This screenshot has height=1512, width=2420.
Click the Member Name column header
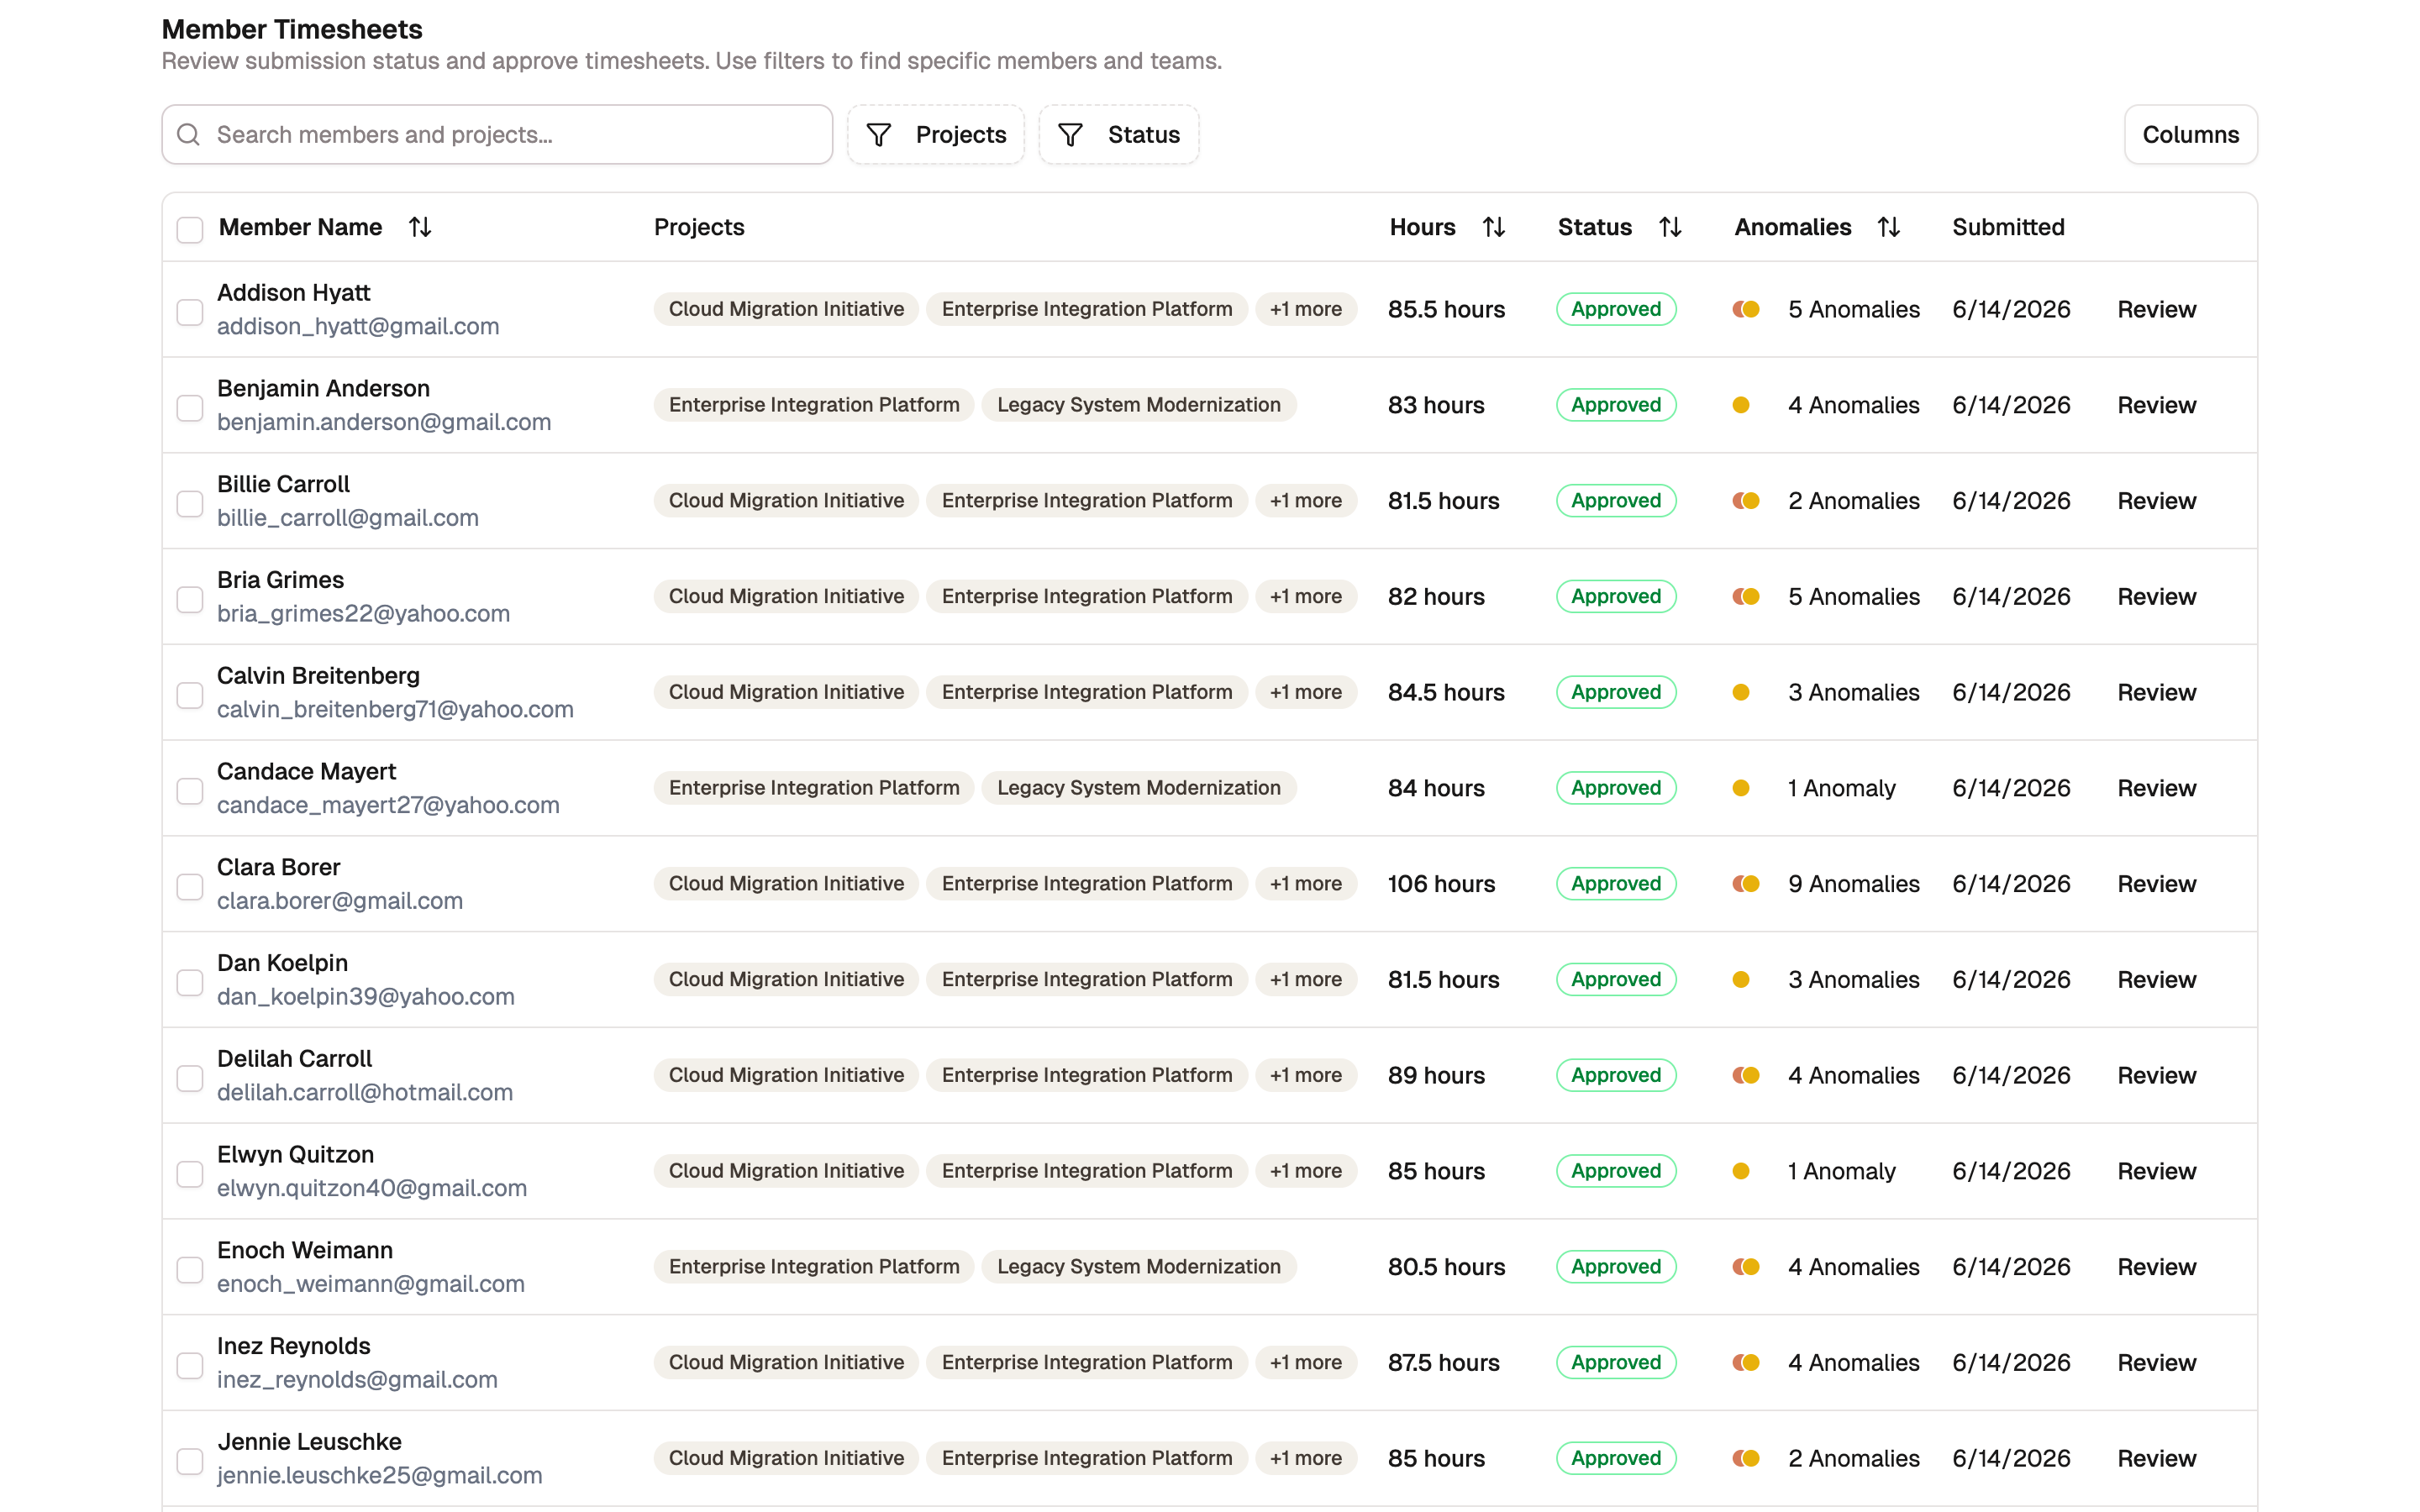point(300,227)
